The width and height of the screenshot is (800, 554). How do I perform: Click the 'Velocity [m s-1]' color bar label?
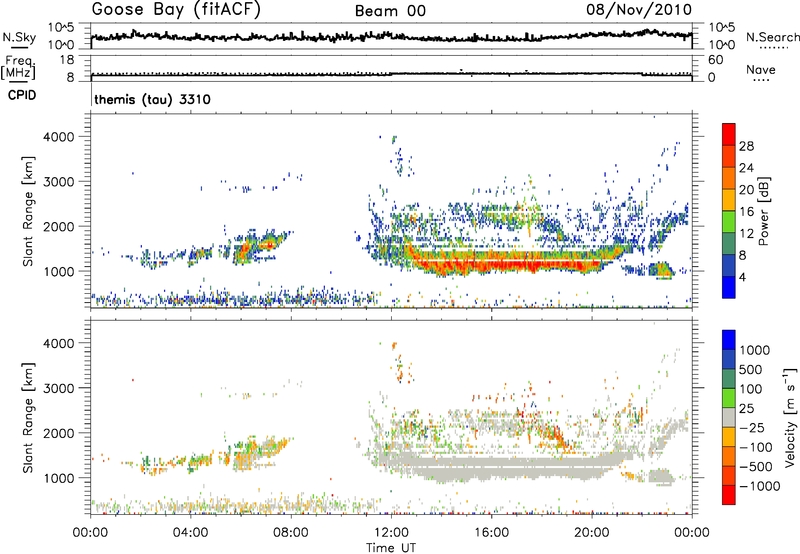point(790,417)
